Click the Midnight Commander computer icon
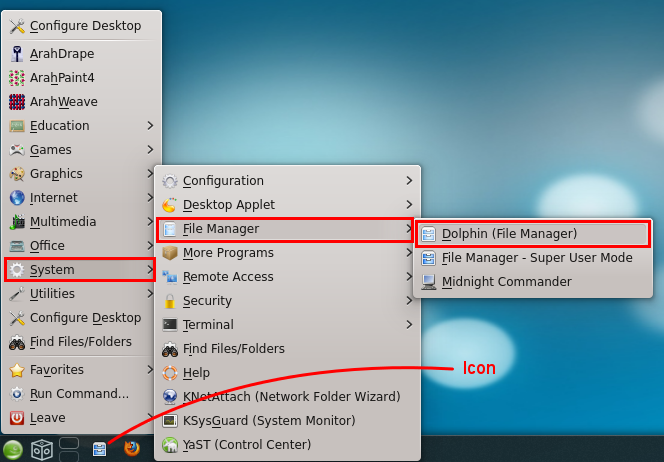This screenshot has width=664, height=462. pyautogui.click(x=429, y=282)
